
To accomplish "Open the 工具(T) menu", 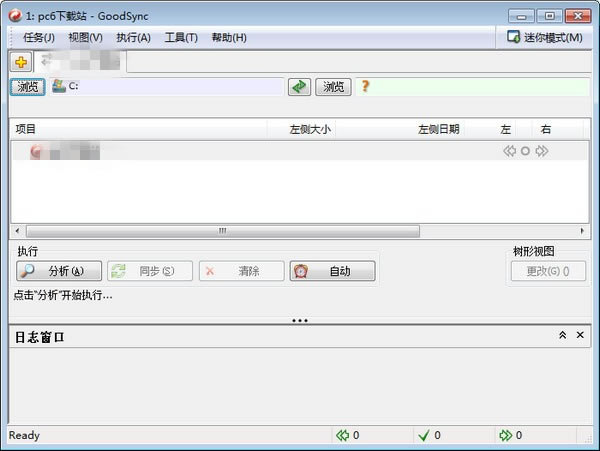I will [x=181, y=37].
